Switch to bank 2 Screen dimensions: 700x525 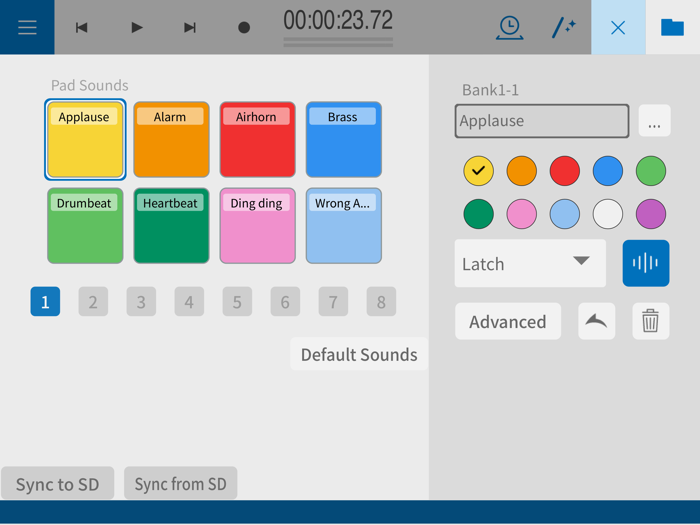pyautogui.click(x=93, y=301)
